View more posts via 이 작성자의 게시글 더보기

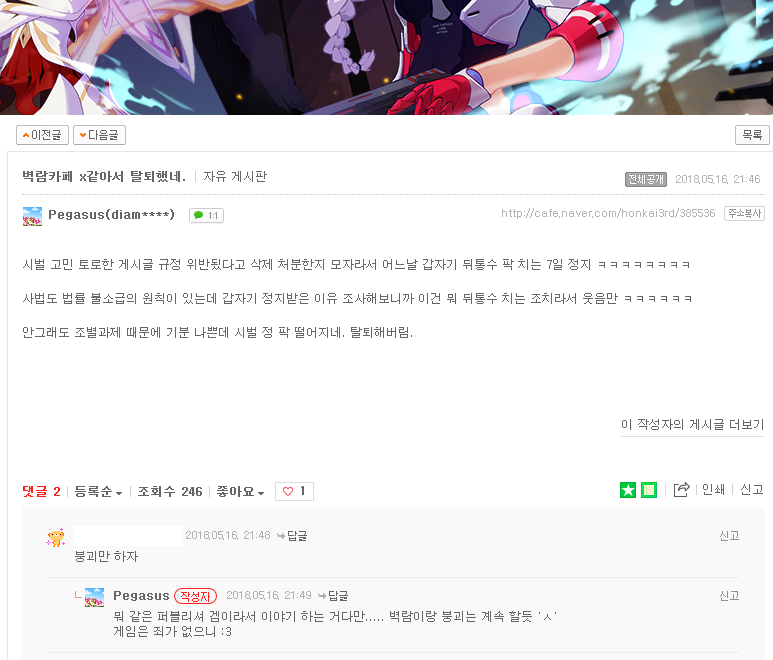(x=692, y=424)
